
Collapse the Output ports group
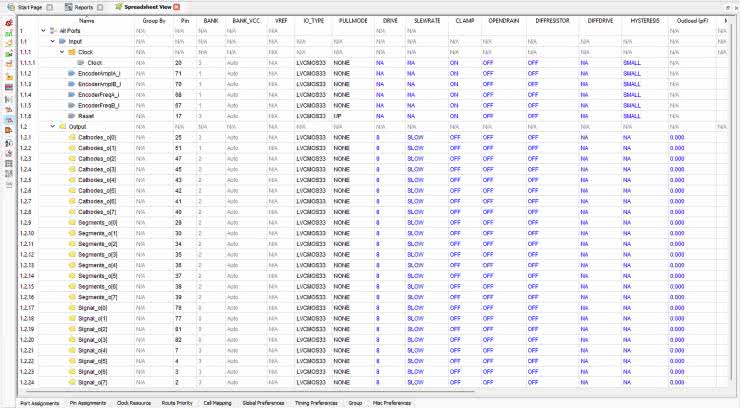(x=52, y=127)
